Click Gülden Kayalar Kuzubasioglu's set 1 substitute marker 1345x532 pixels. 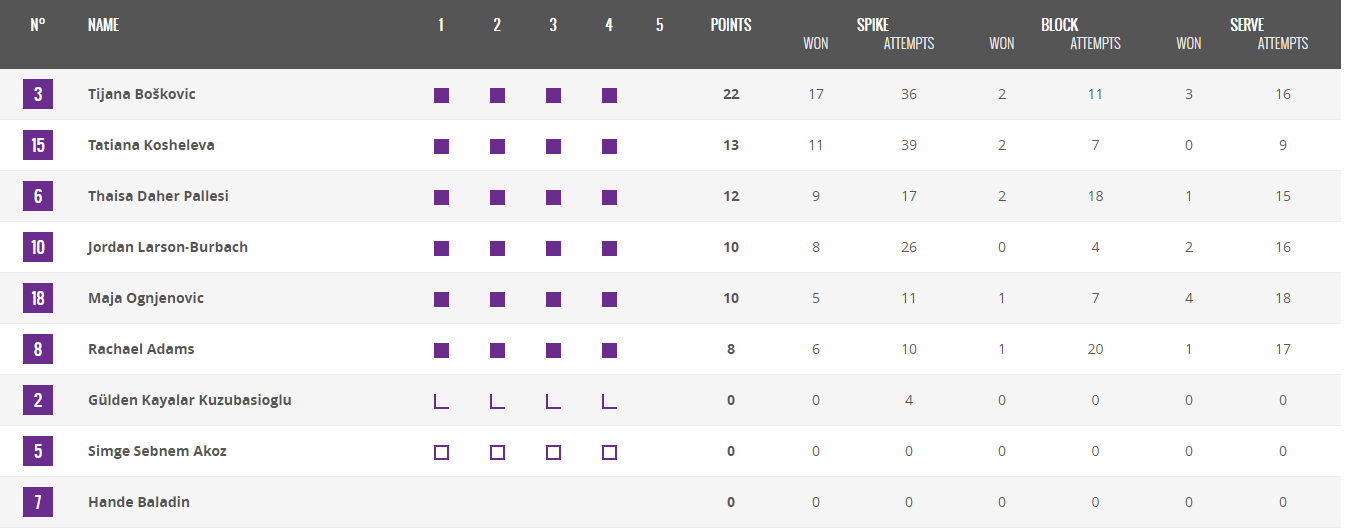point(441,401)
